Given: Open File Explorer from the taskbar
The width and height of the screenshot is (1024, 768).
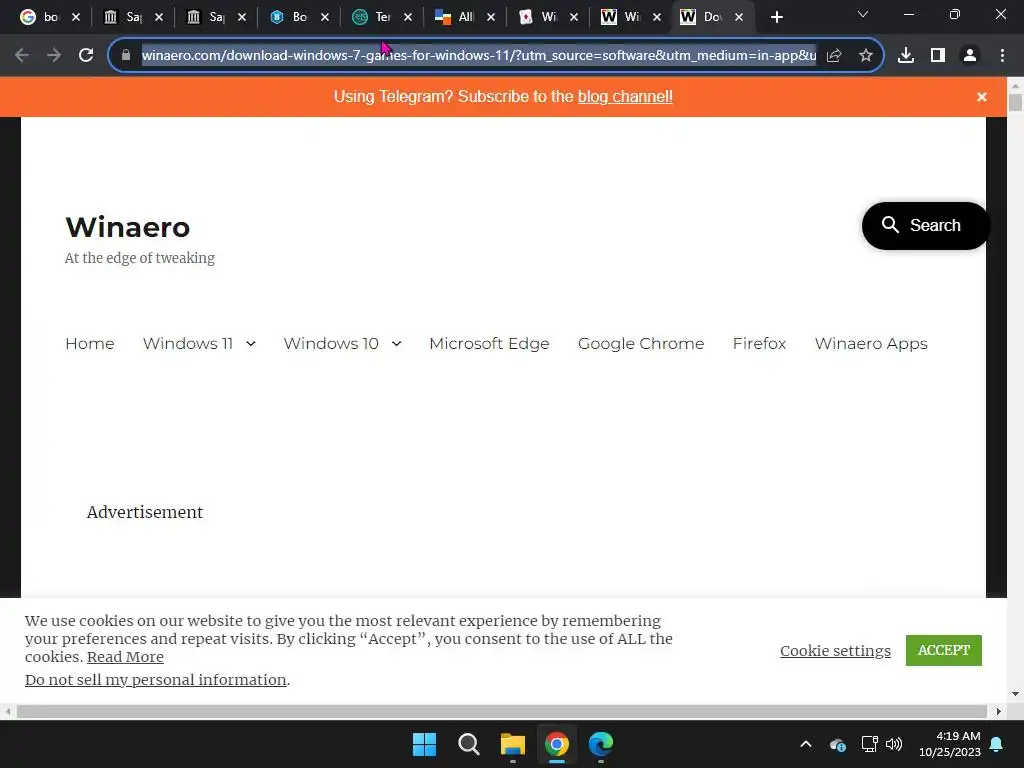Looking at the screenshot, I should (x=513, y=744).
